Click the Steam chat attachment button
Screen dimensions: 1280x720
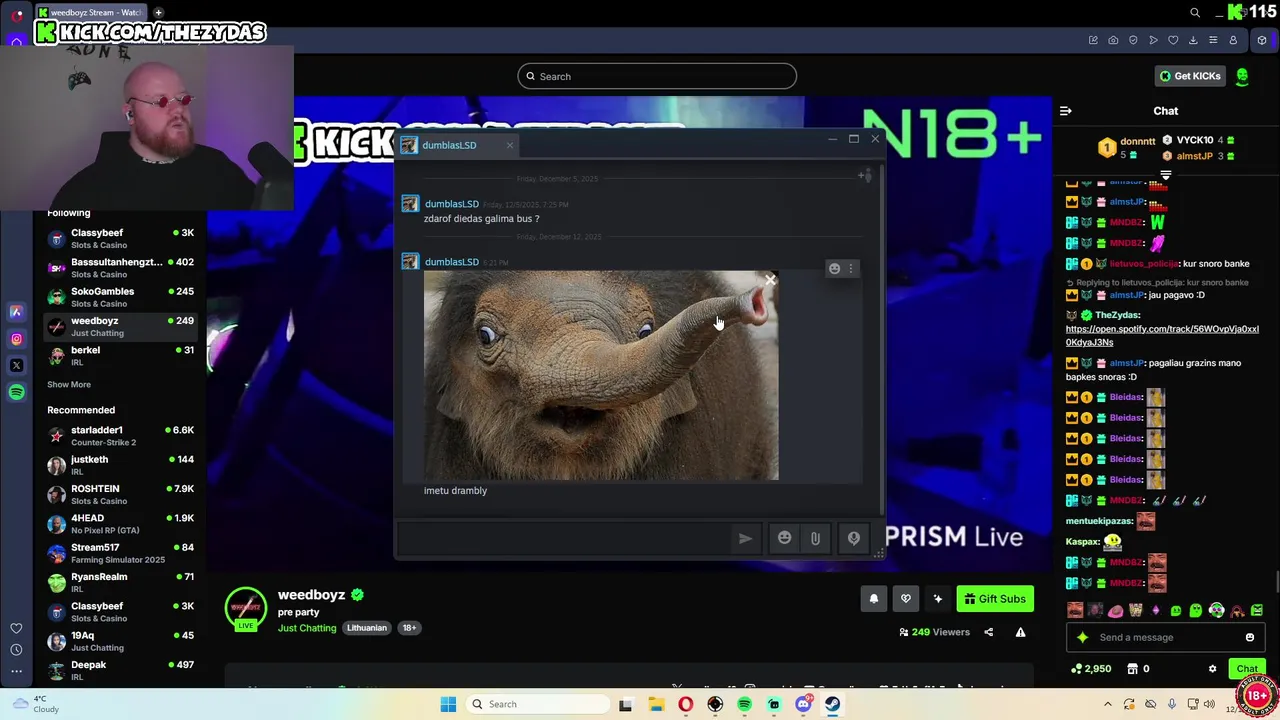(815, 538)
